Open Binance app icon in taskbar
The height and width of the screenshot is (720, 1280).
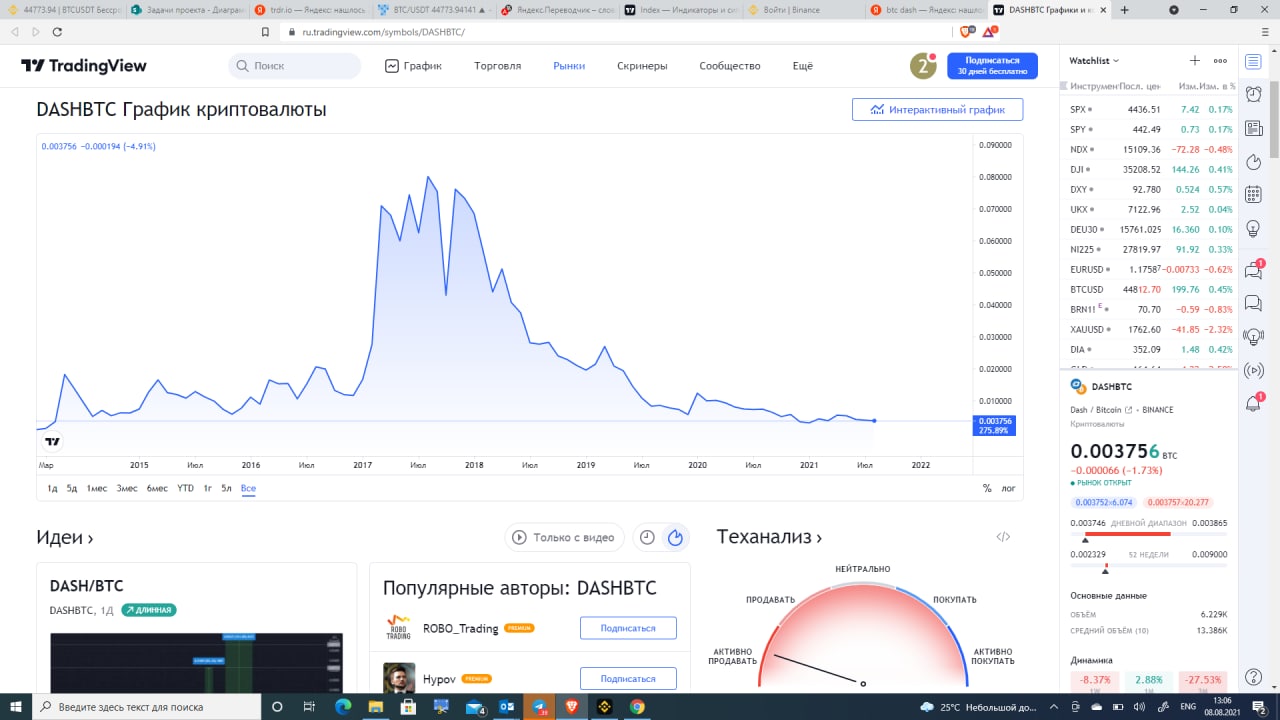click(603, 707)
